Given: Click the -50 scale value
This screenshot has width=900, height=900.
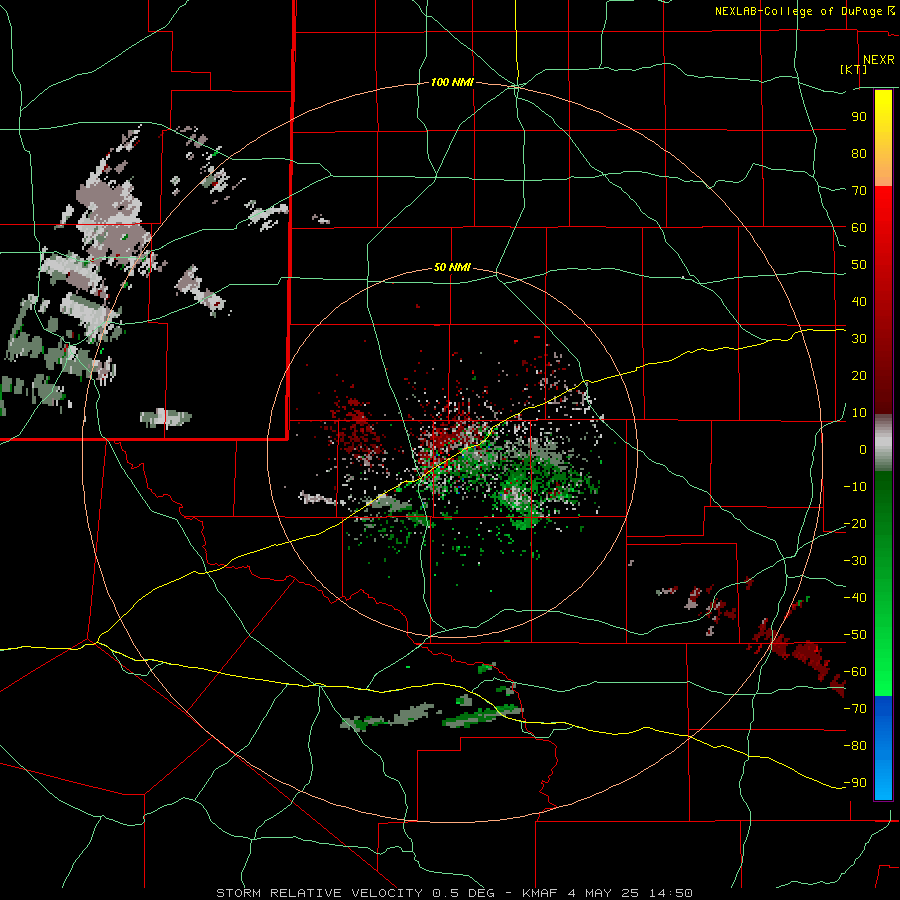Looking at the screenshot, I should (x=855, y=635).
